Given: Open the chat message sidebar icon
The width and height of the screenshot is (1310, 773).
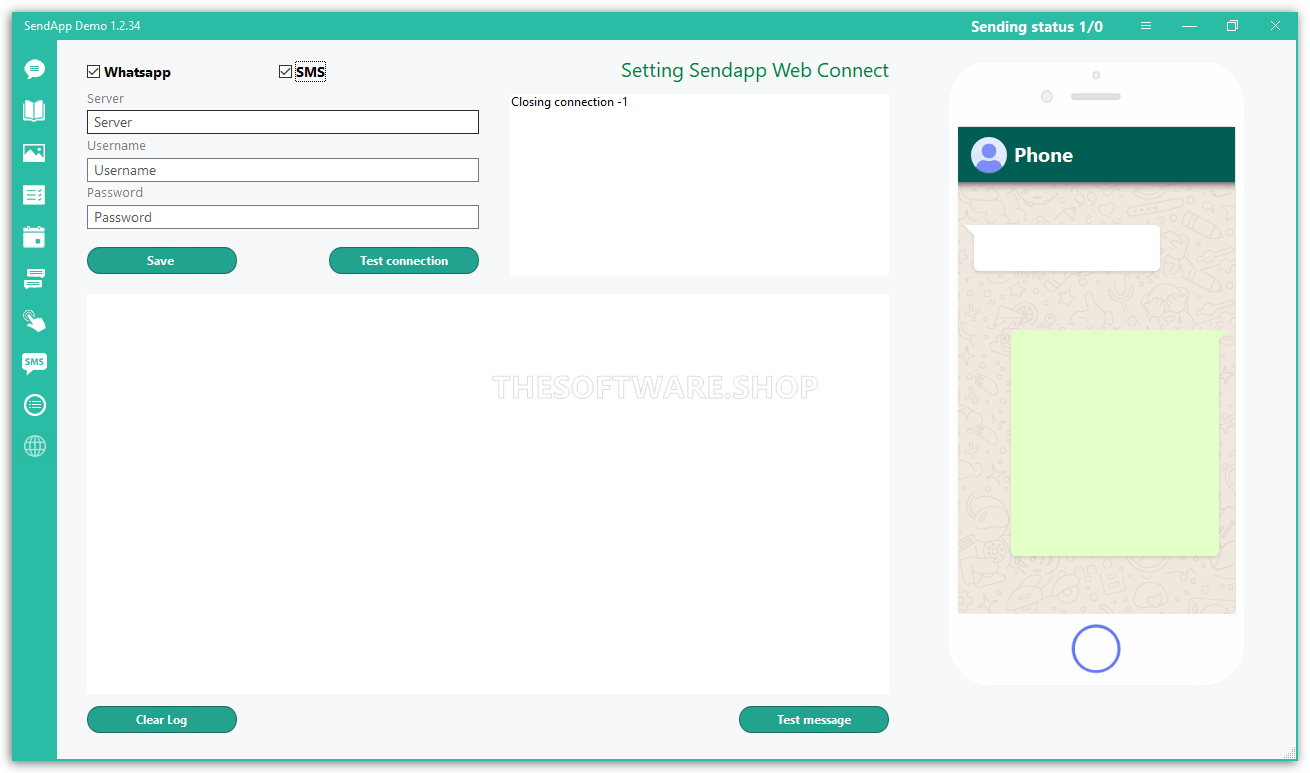Looking at the screenshot, I should click(34, 69).
